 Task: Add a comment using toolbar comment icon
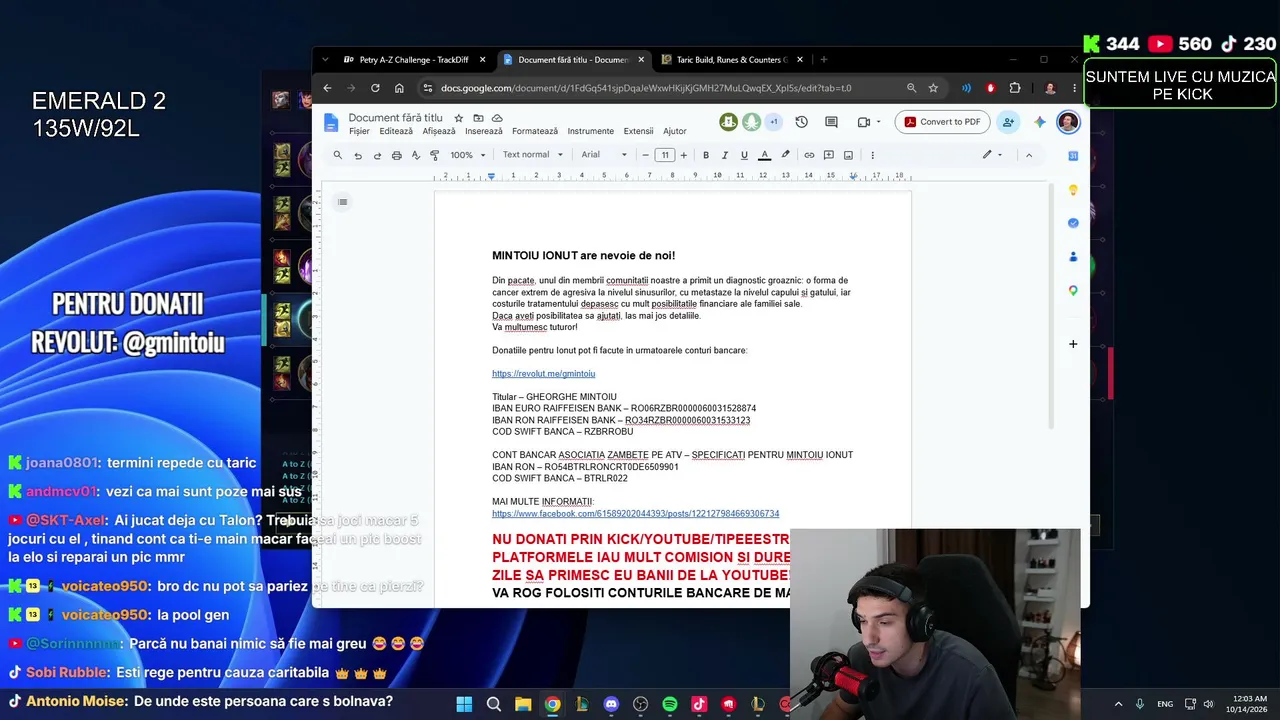click(x=828, y=155)
